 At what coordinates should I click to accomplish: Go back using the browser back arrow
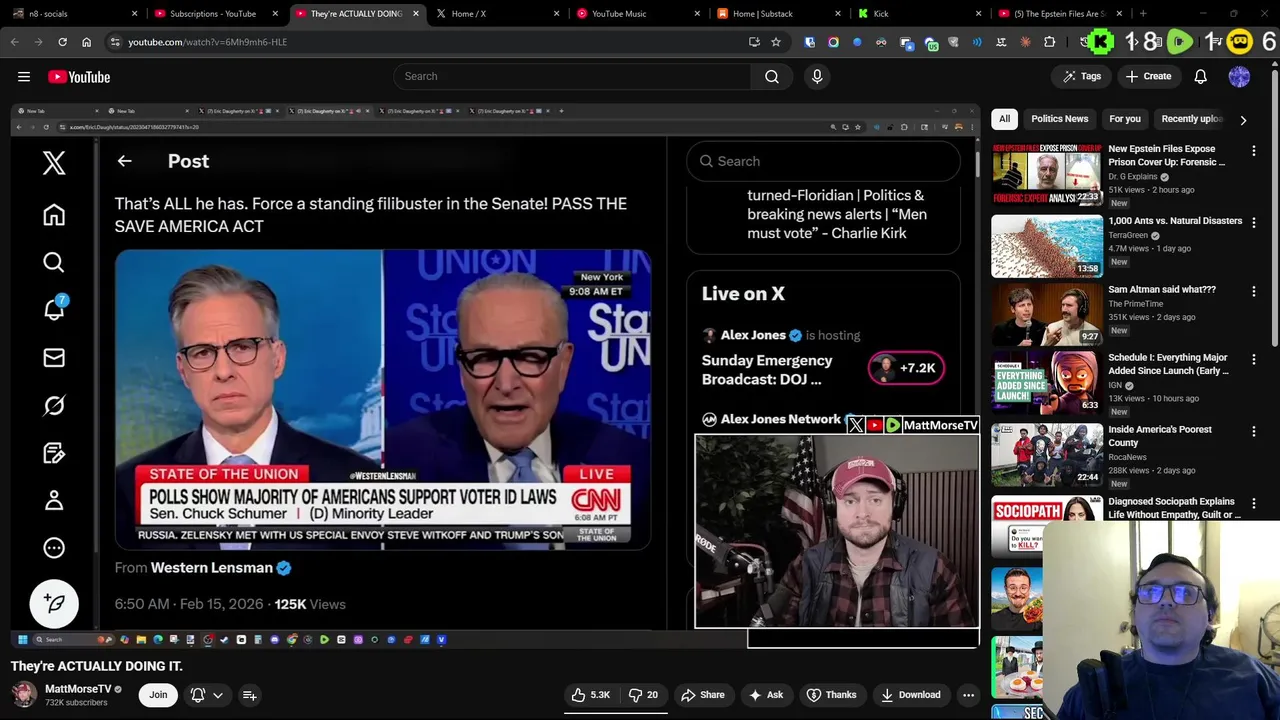[x=15, y=42]
